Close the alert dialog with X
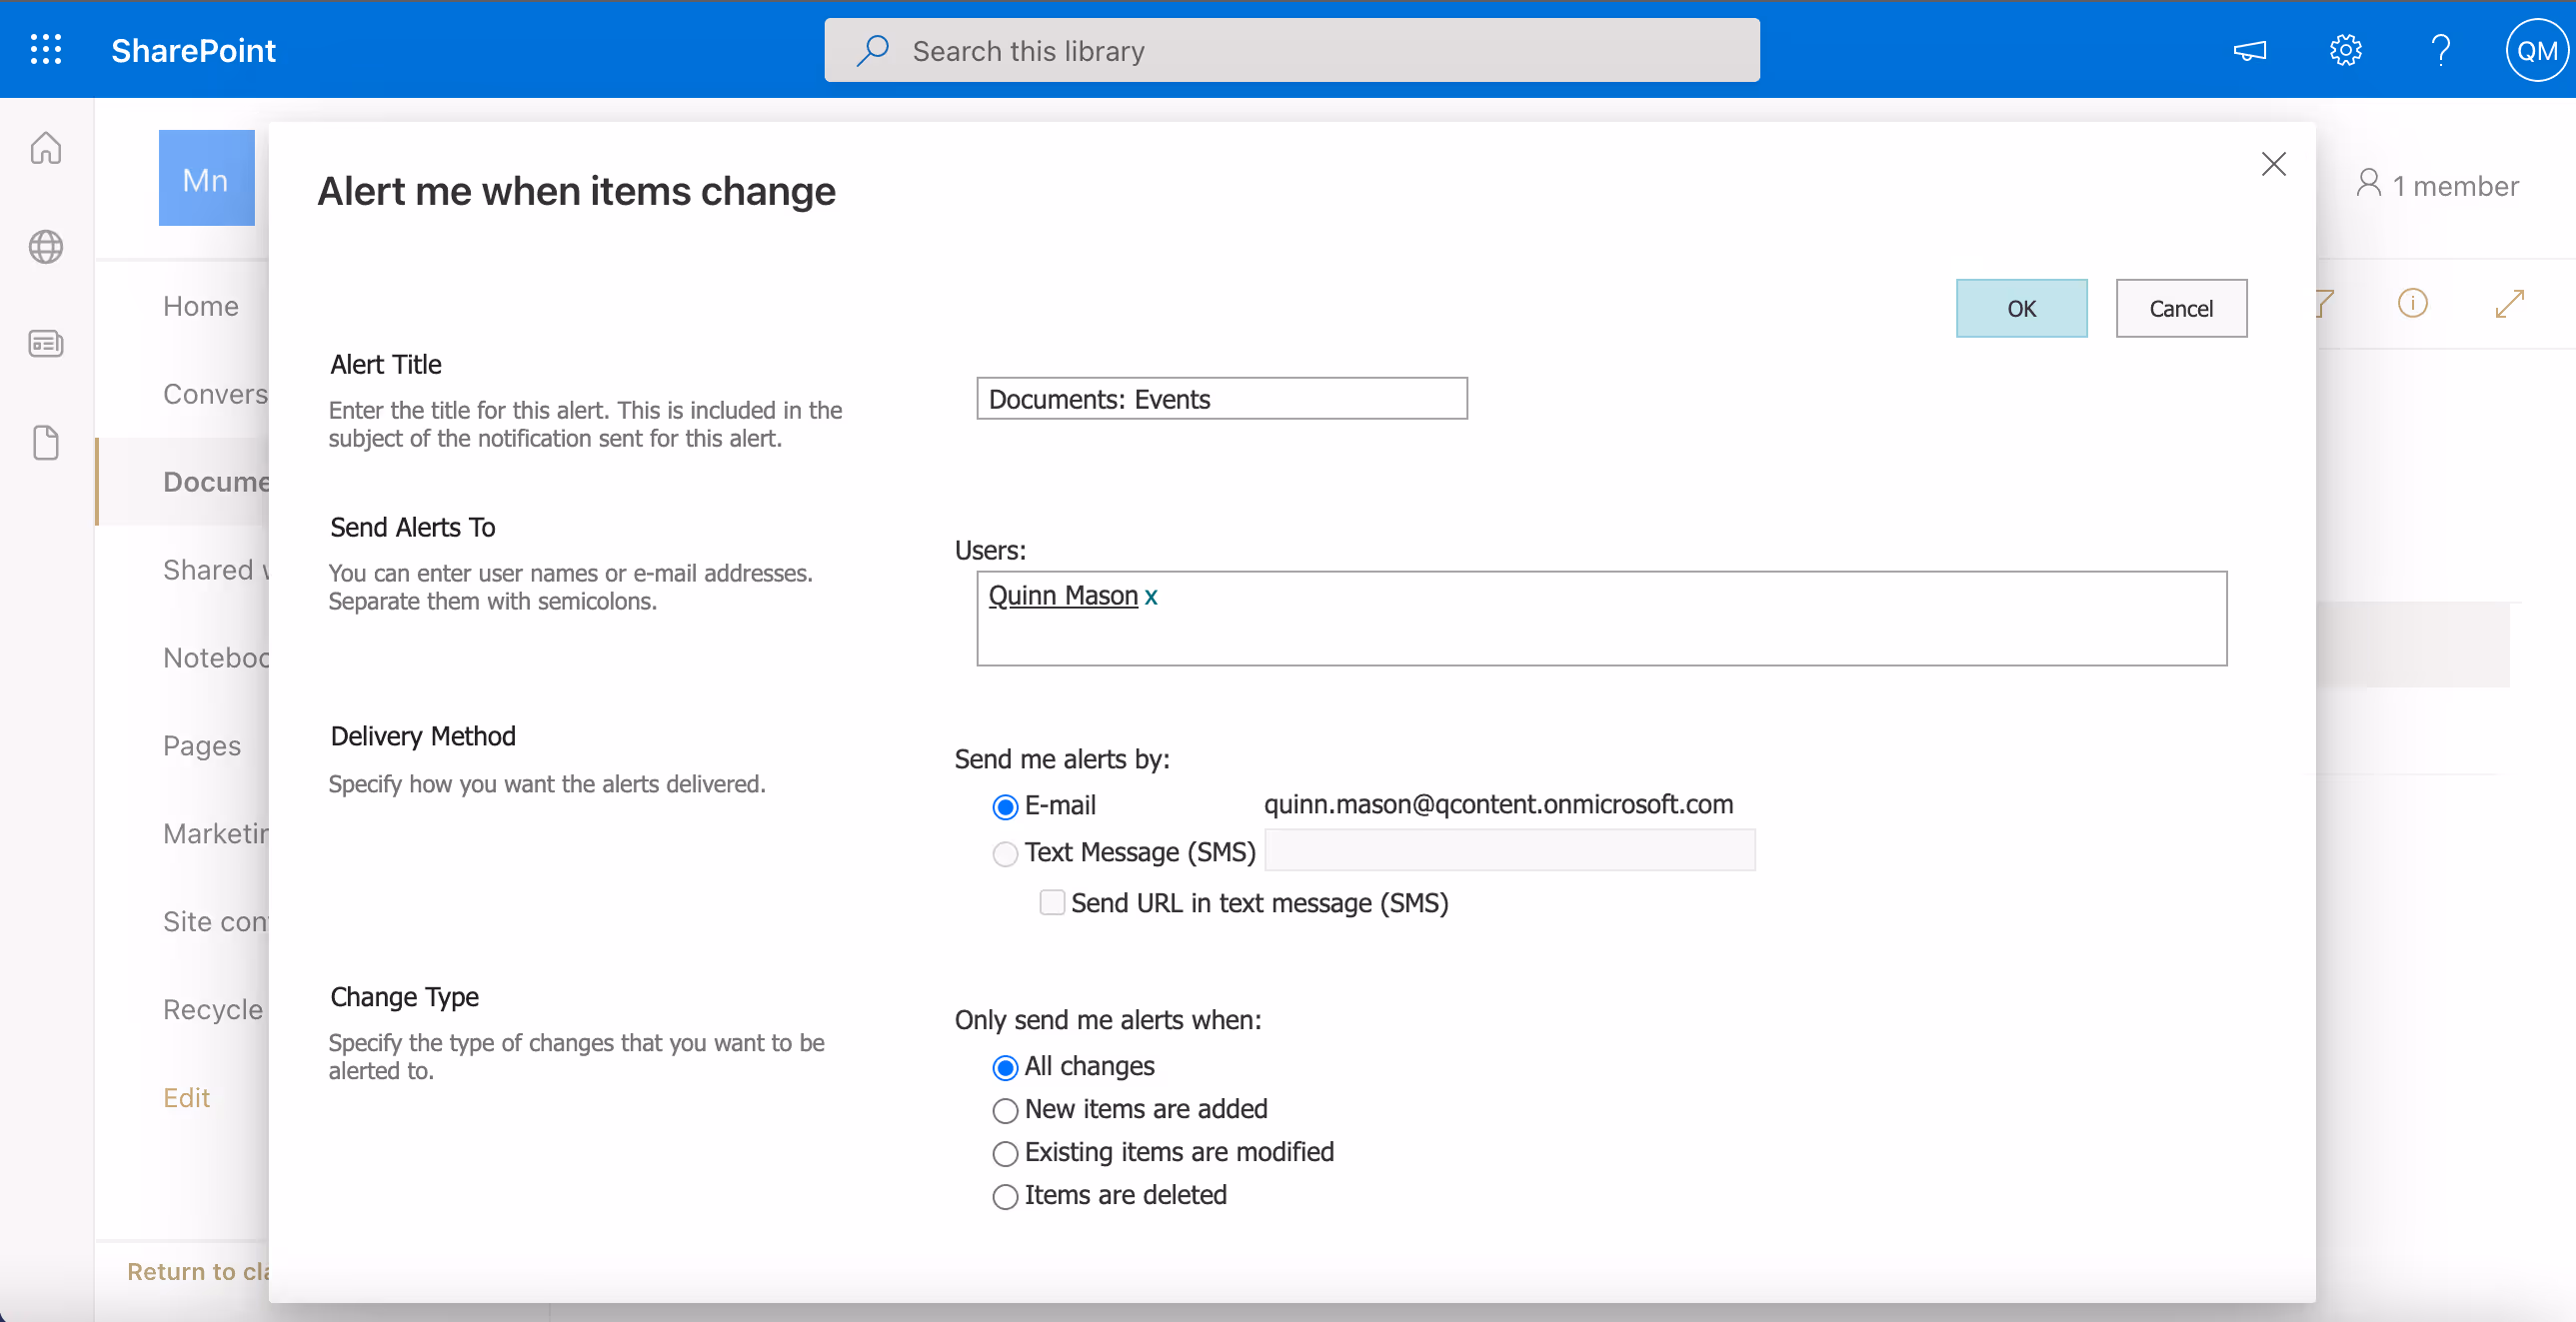This screenshot has width=2576, height=1322. tap(2273, 164)
